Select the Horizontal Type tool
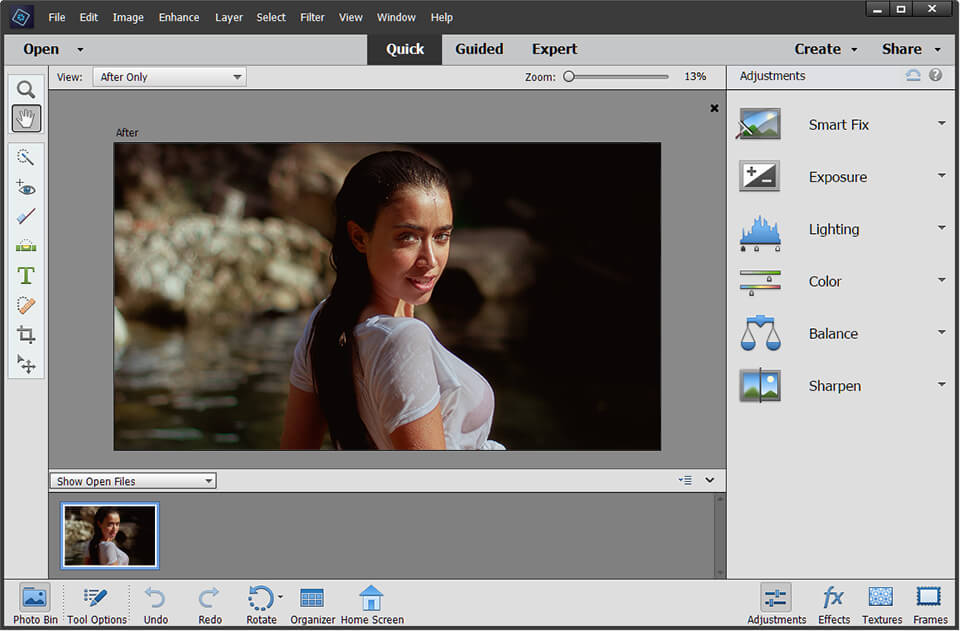The width and height of the screenshot is (960, 631). 26,276
